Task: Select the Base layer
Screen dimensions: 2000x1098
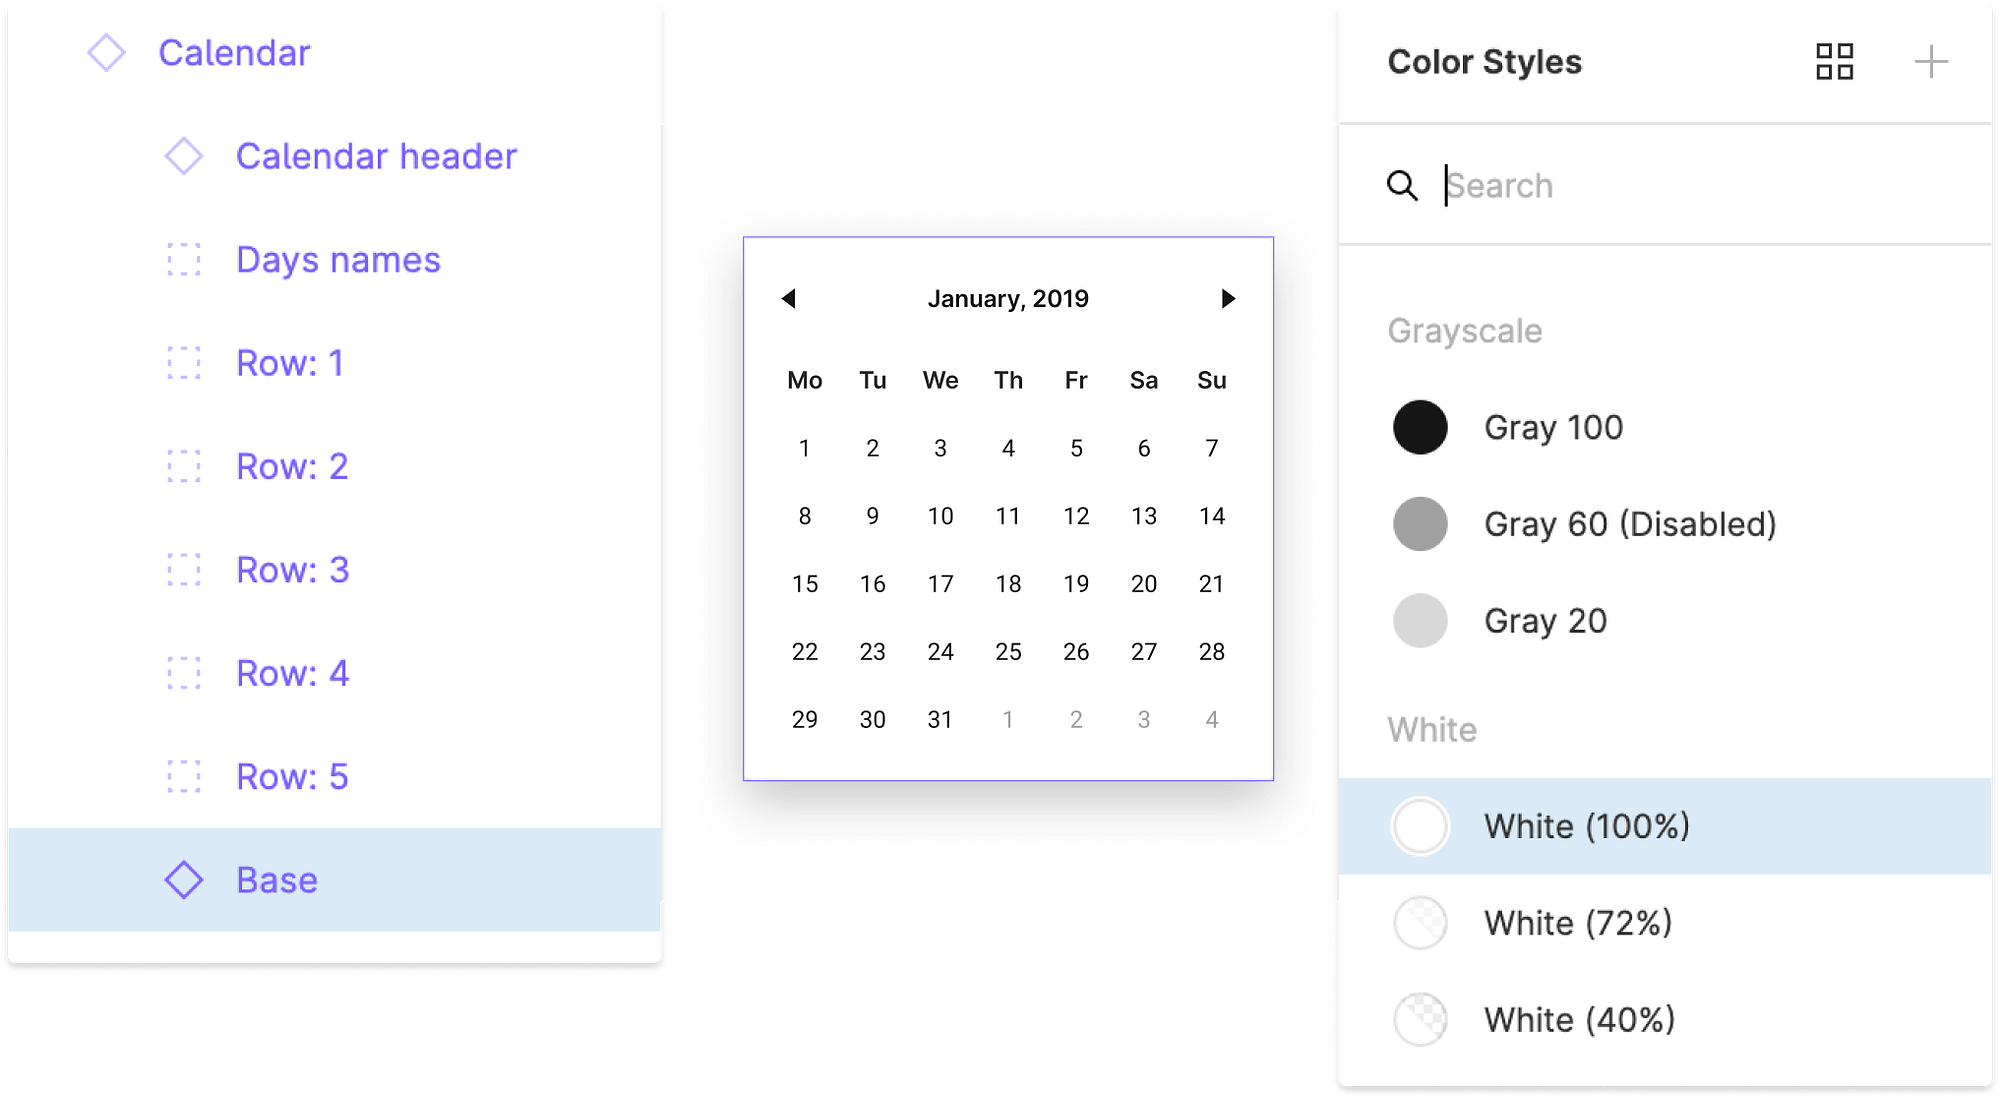Action: tap(335, 880)
